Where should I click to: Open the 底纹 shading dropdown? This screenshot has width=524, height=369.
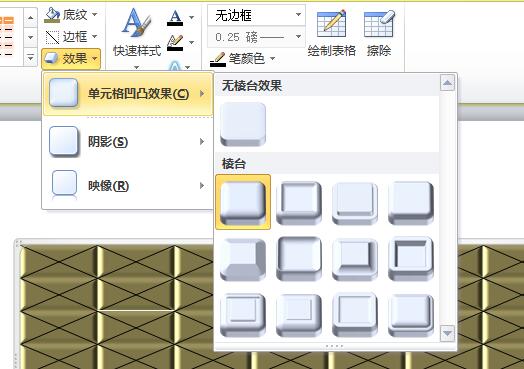point(95,14)
